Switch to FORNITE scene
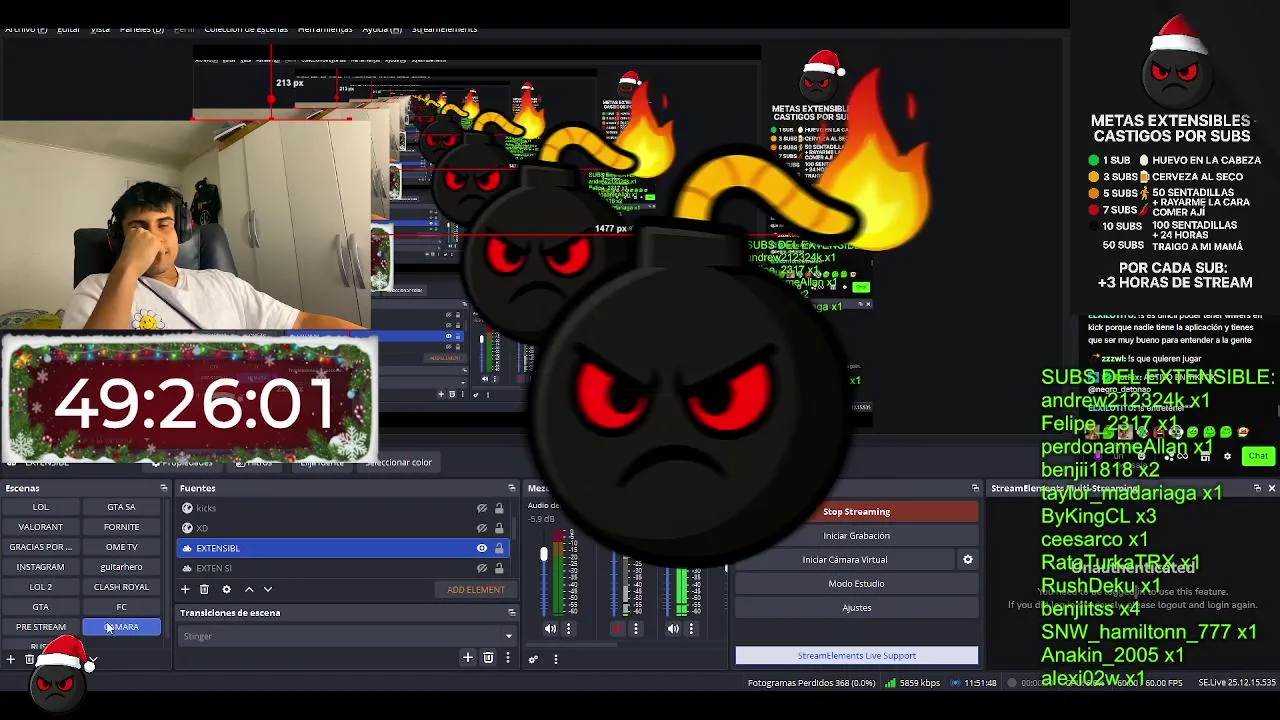 click(x=121, y=527)
